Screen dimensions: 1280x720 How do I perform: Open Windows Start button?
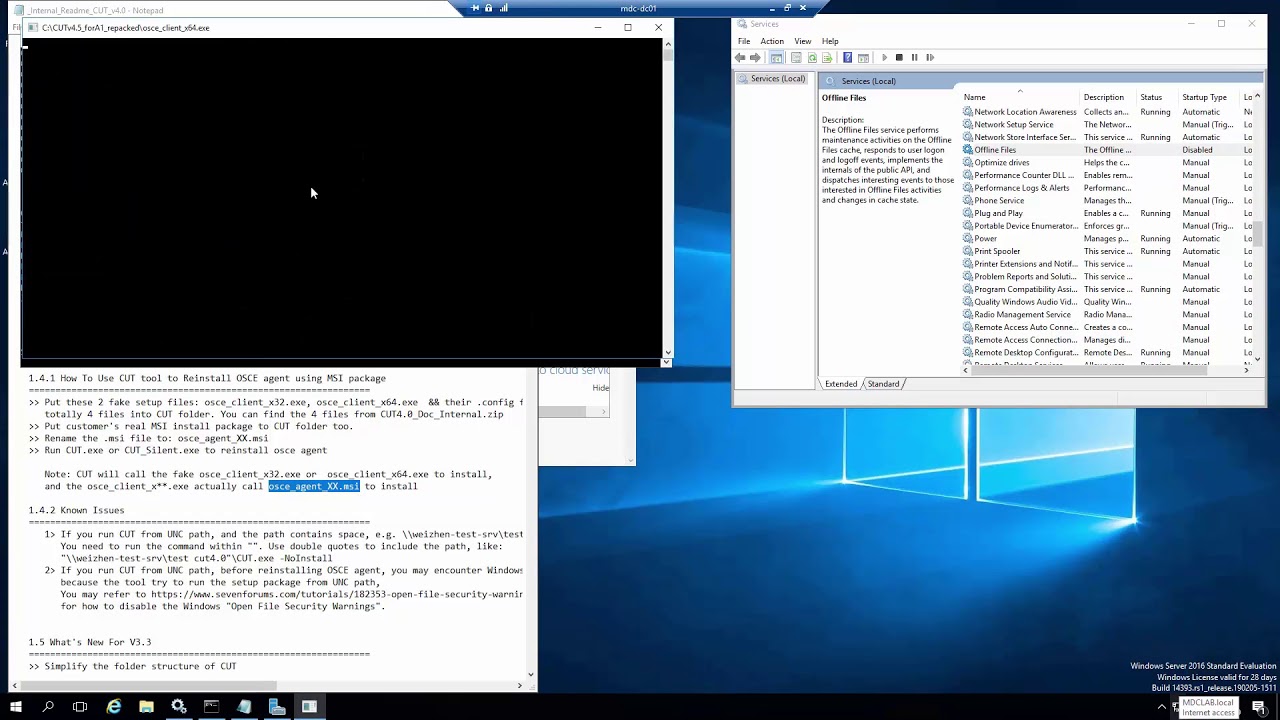[16, 707]
